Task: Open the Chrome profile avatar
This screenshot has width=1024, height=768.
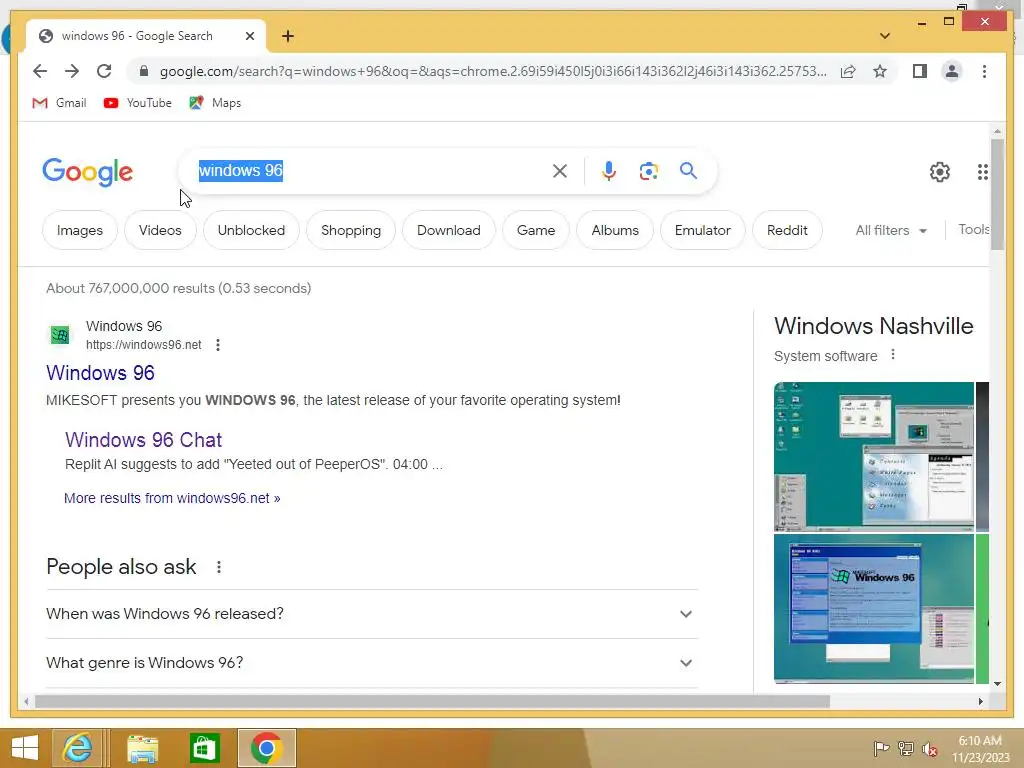Action: [x=952, y=71]
